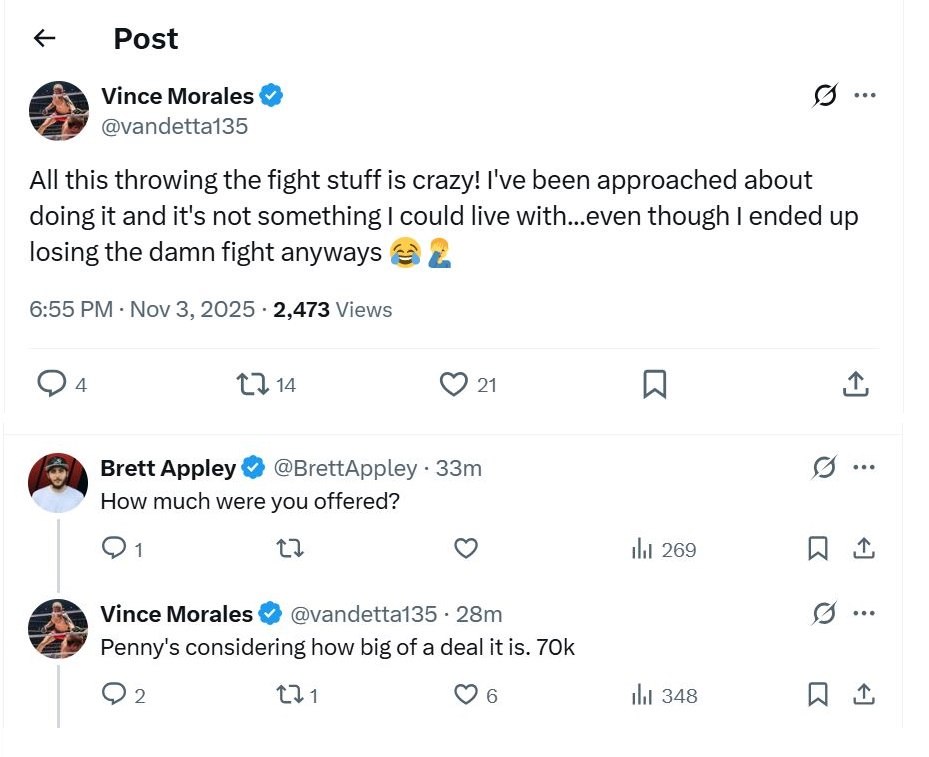Like the main post with 21 likes
The image size is (929, 757).
click(454, 384)
